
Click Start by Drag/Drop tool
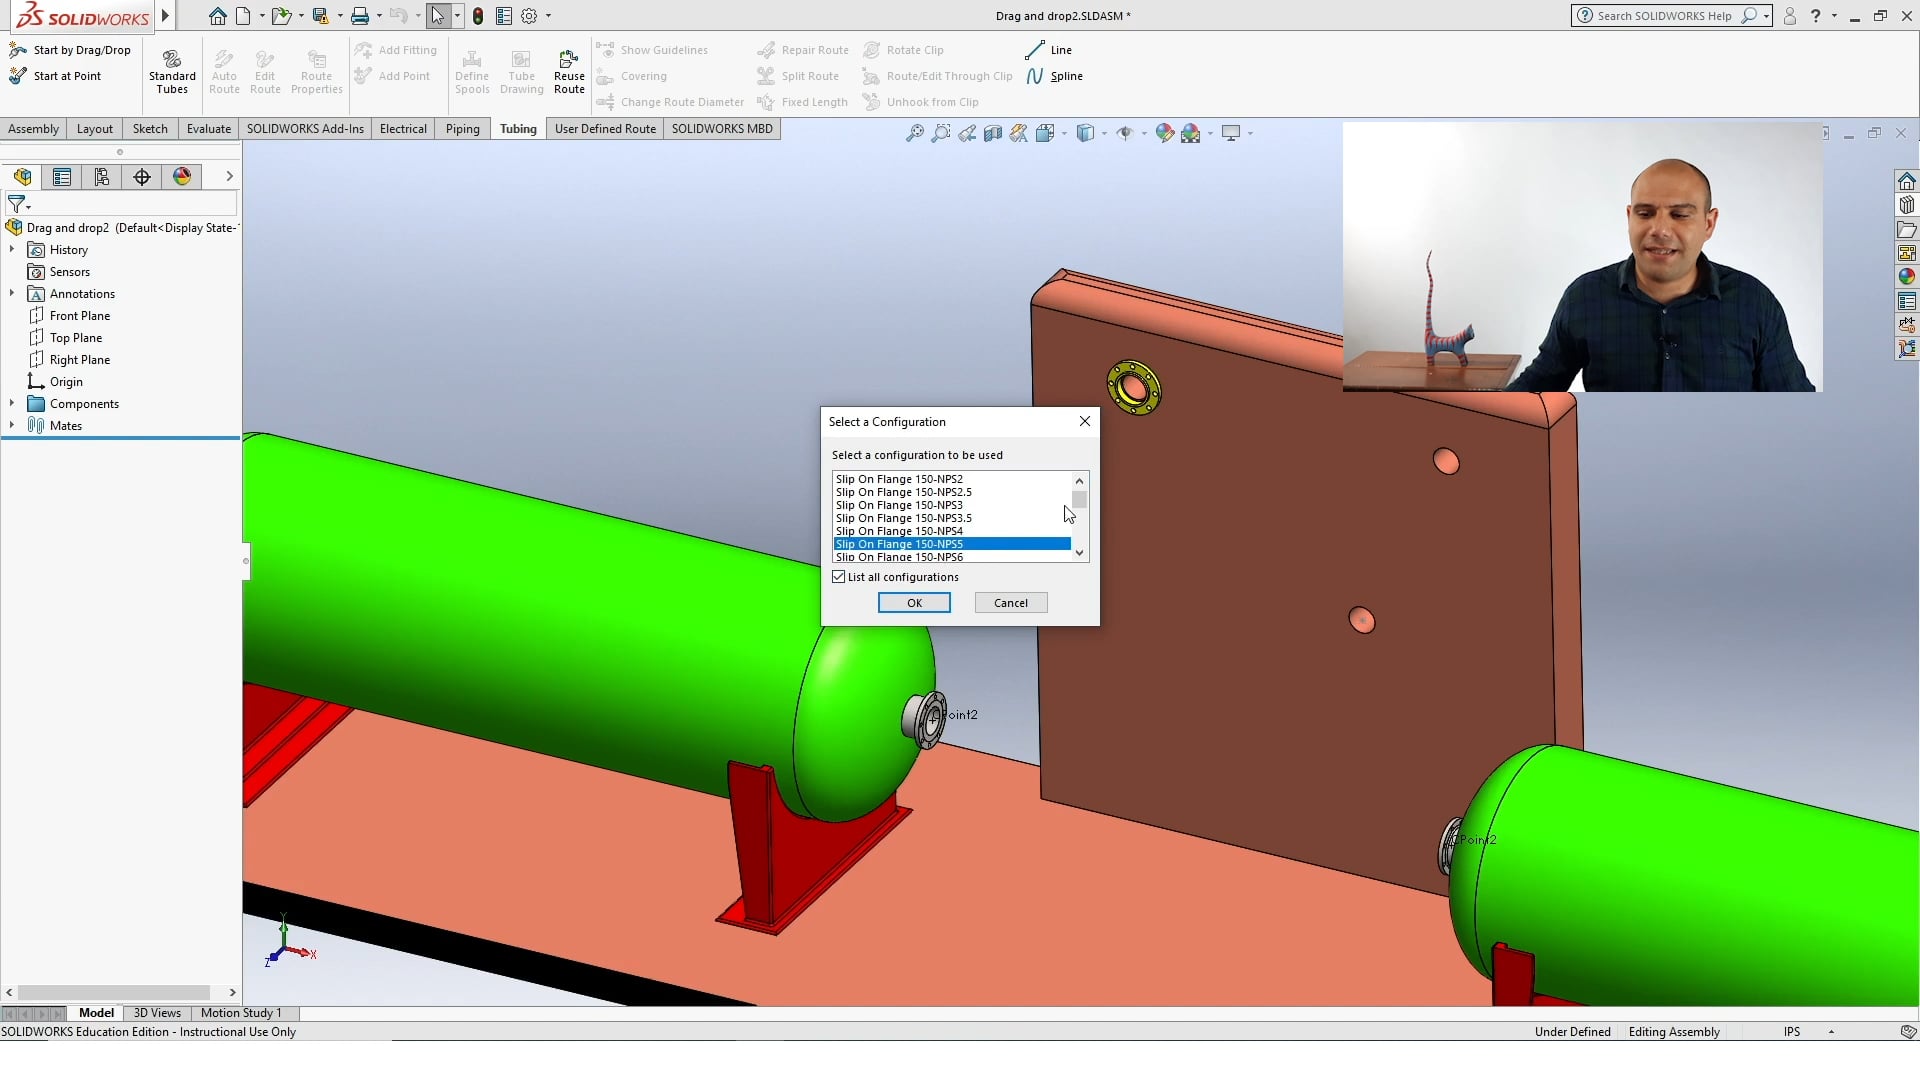(x=70, y=50)
